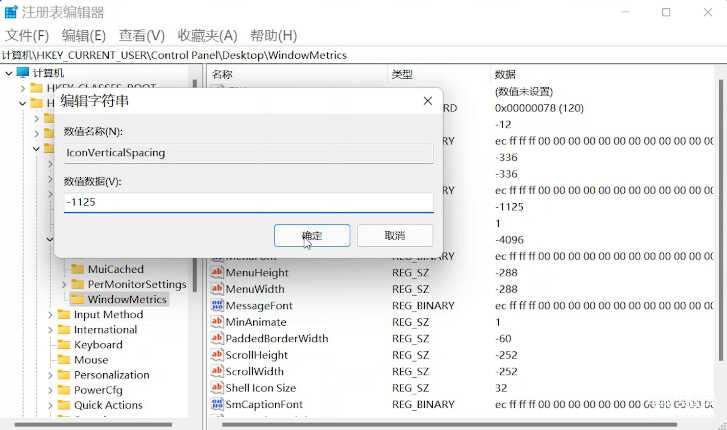Screen dimensions: 727x430
Task: Click the data cell showing 32
Action: coord(501,387)
